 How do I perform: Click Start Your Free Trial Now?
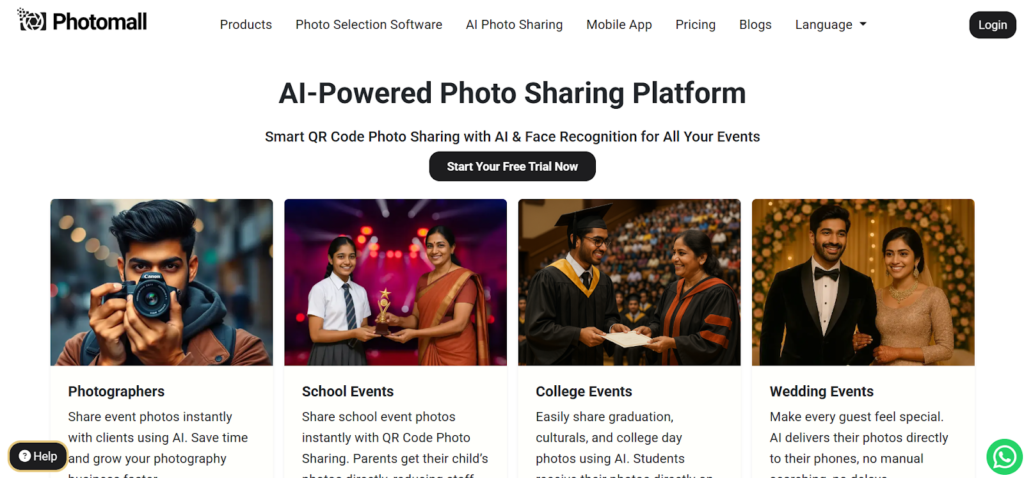point(512,166)
